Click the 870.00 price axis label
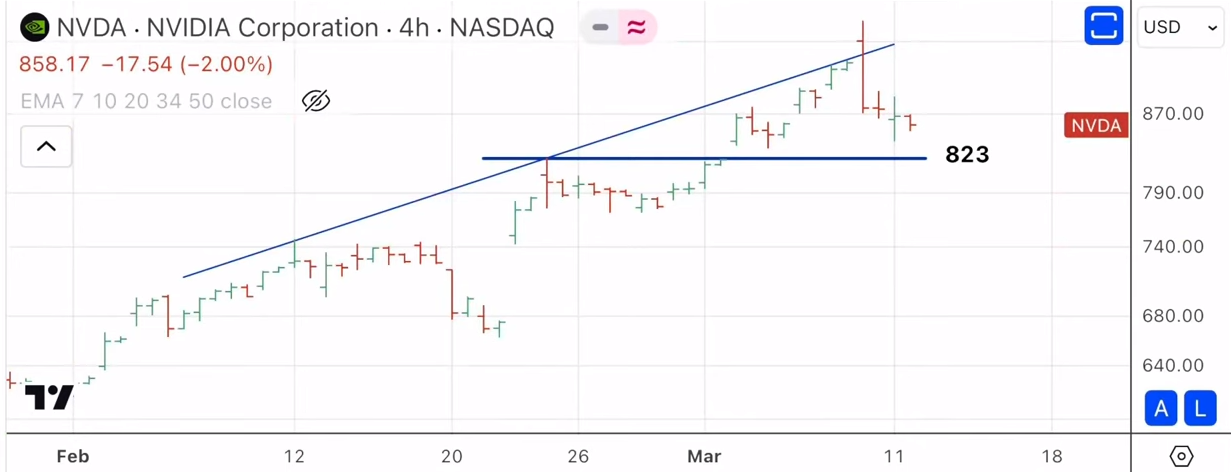The width and height of the screenshot is (1231, 472). (x=1173, y=114)
